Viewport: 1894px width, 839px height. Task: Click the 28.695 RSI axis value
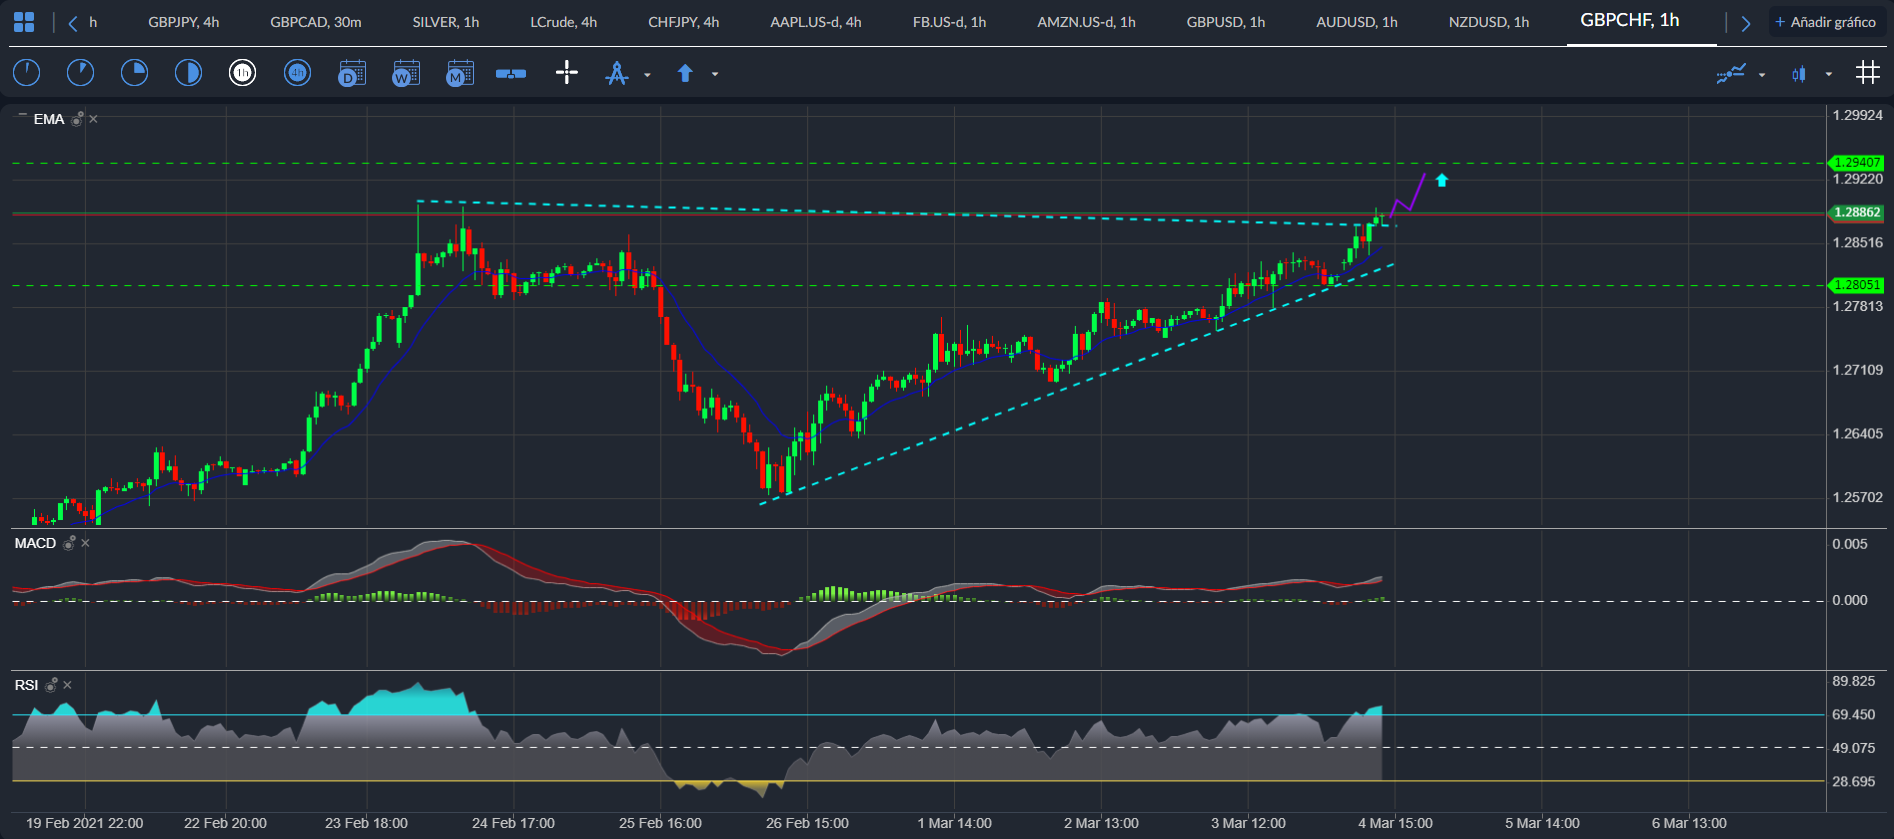(x=1854, y=781)
